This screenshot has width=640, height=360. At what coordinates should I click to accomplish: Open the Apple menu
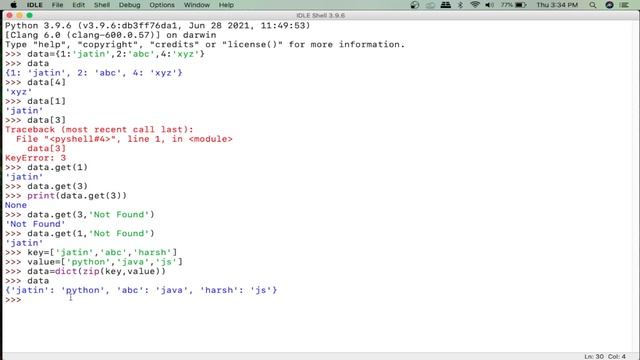click(x=13, y=5)
